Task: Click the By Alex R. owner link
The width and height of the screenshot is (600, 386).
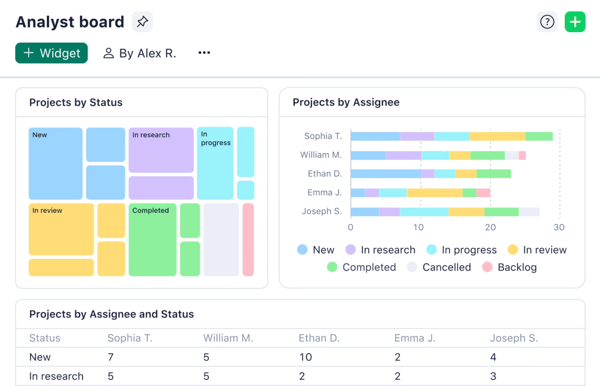Action: (x=140, y=53)
